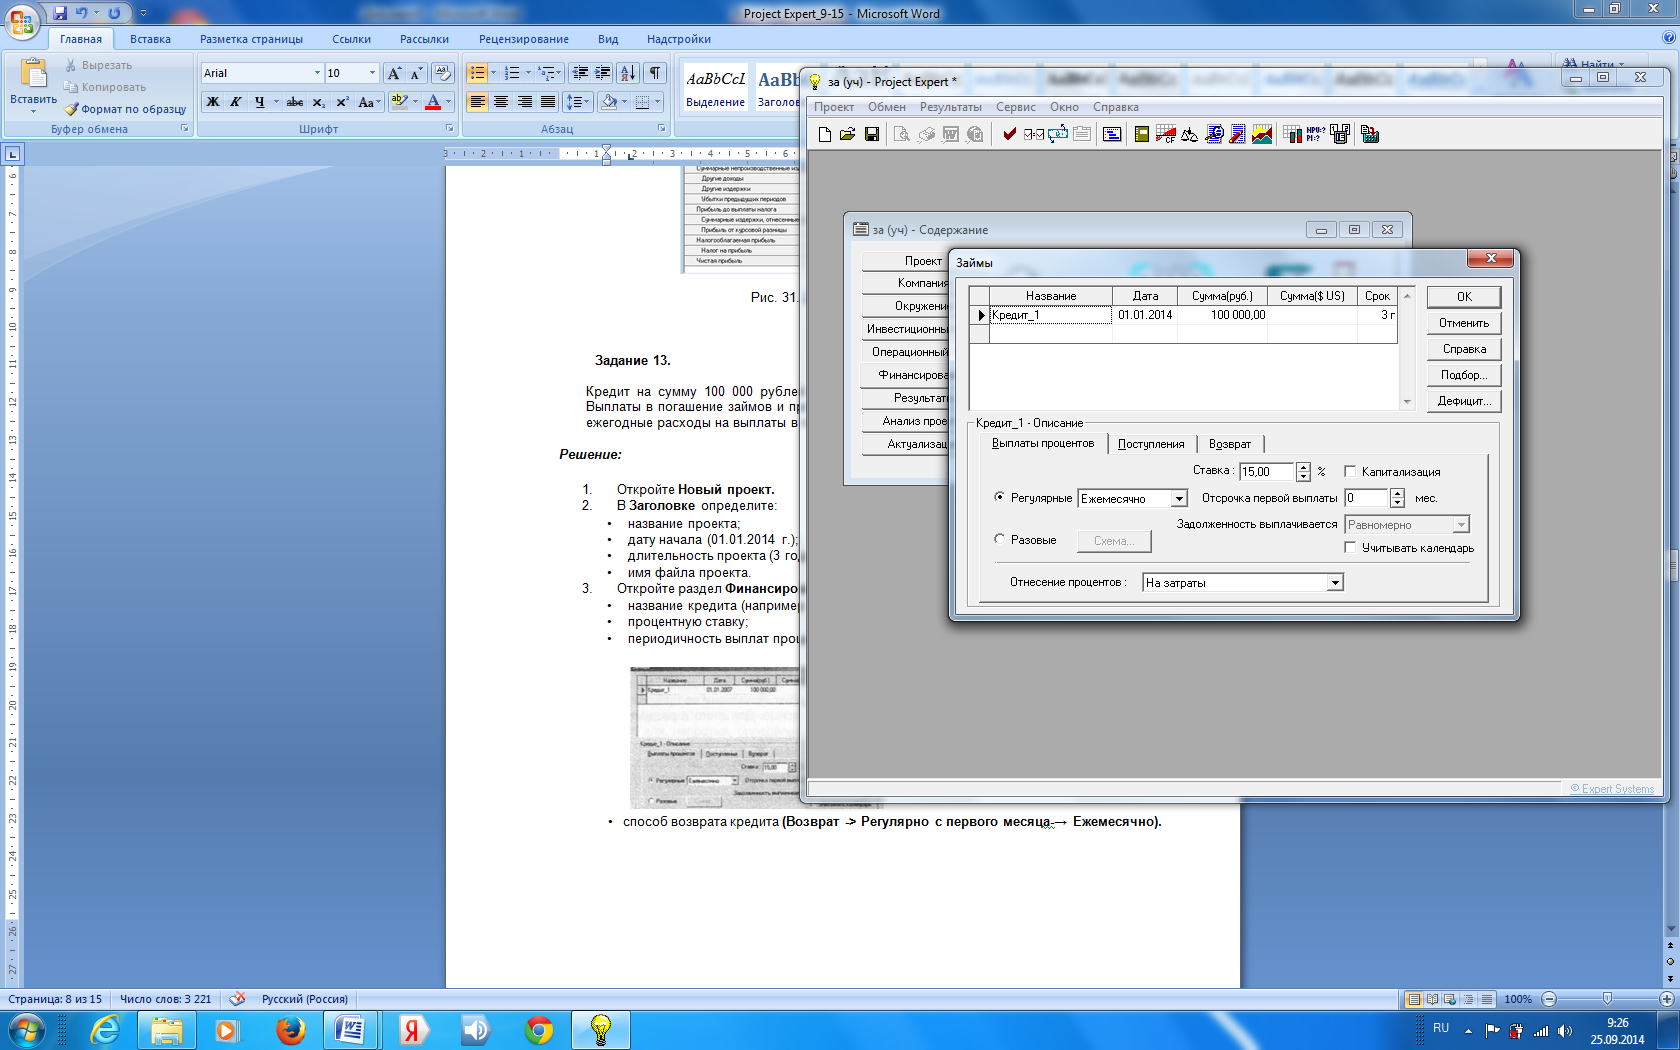Open the Вставка ribbon tab in Word

coord(150,39)
